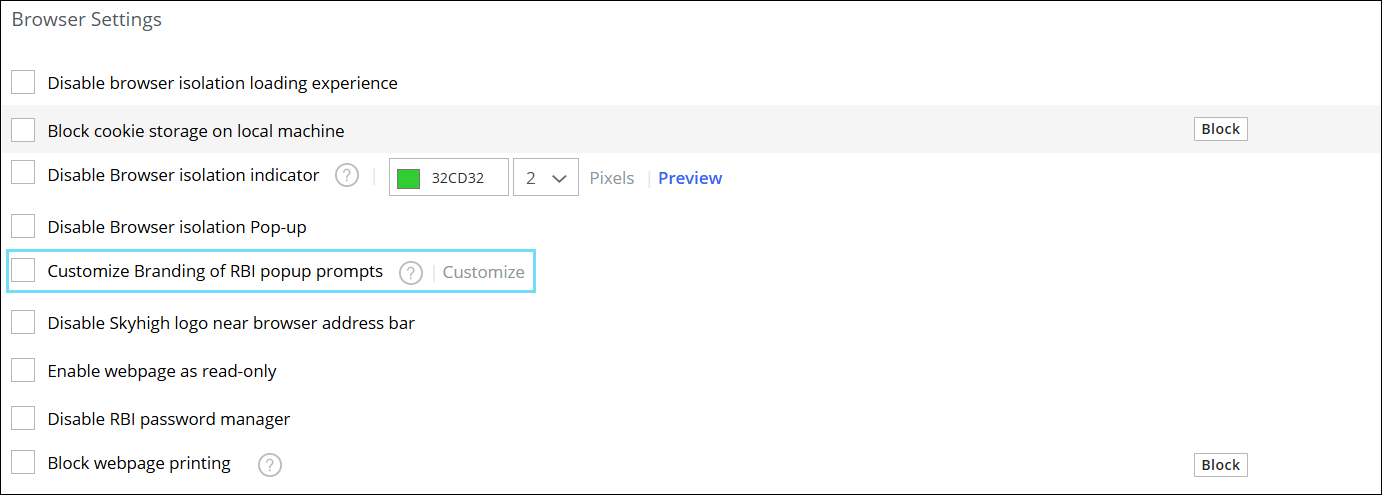Check Disable RBI password manager box
Image resolution: width=1382 pixels, height=495 pixels.
[x=23, y=419]
